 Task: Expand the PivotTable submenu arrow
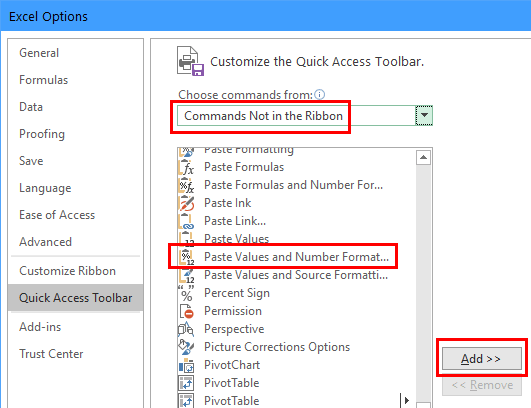point(407,401)
